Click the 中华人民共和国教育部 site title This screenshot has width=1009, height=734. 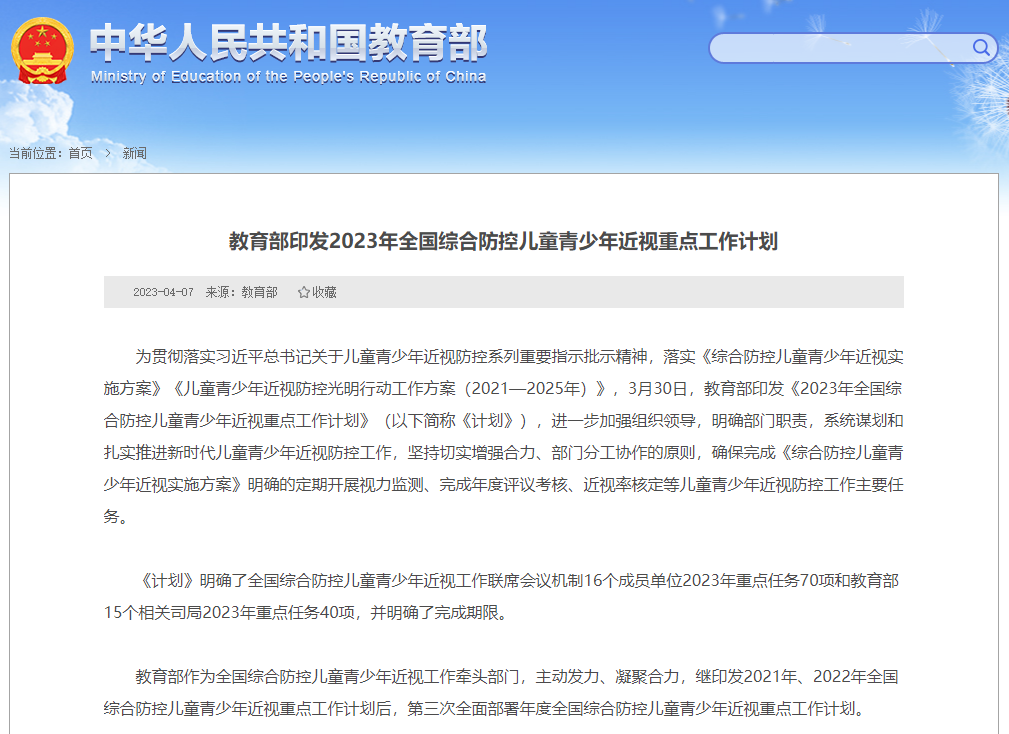(288, 42)
